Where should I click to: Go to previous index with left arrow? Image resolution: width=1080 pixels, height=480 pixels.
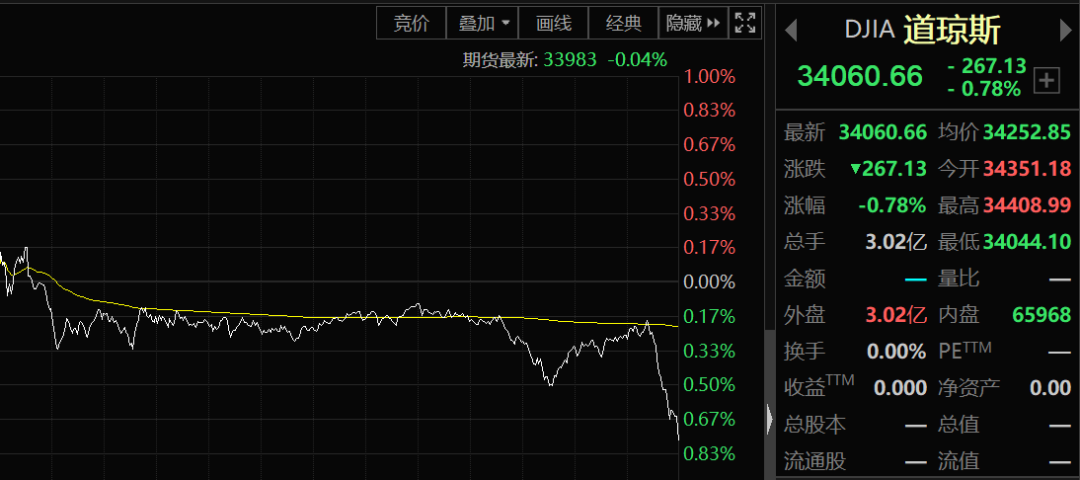tap(790, 31)
